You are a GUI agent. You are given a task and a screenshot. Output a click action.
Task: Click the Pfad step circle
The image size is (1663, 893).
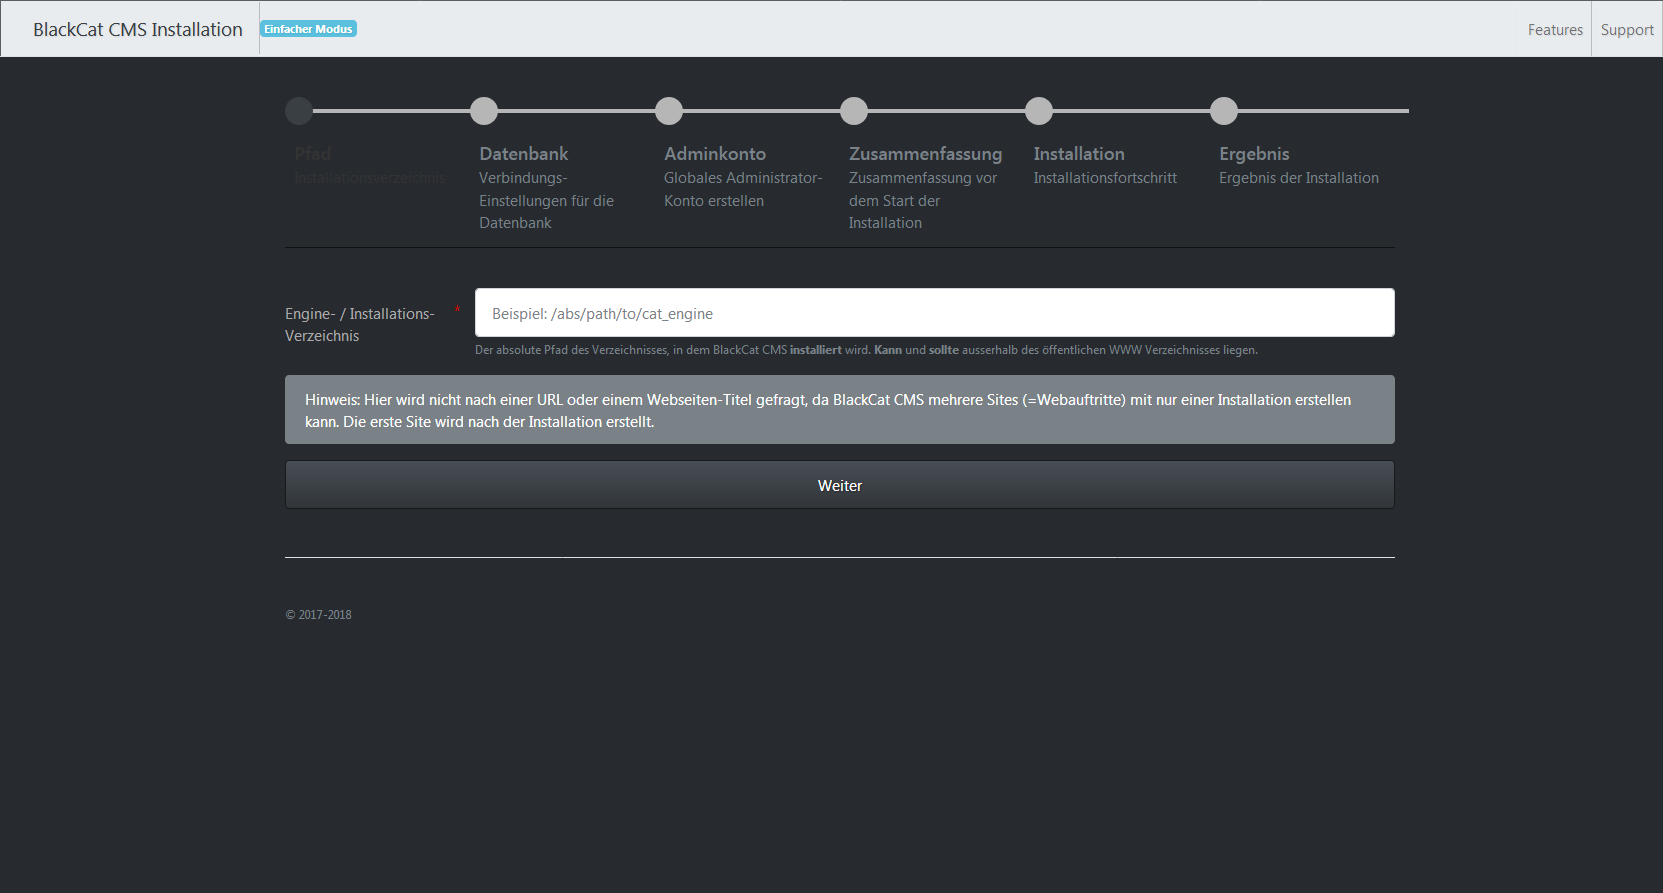299,111
